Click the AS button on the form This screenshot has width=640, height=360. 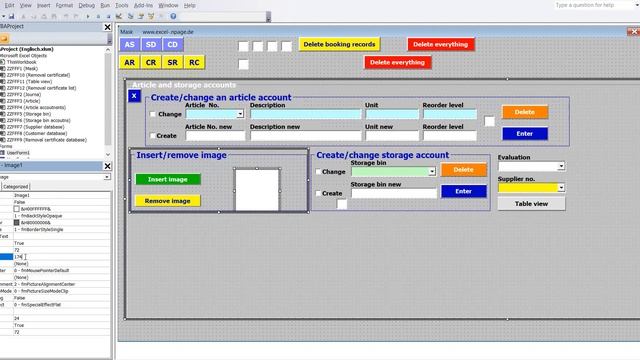[x=129, y=44]
